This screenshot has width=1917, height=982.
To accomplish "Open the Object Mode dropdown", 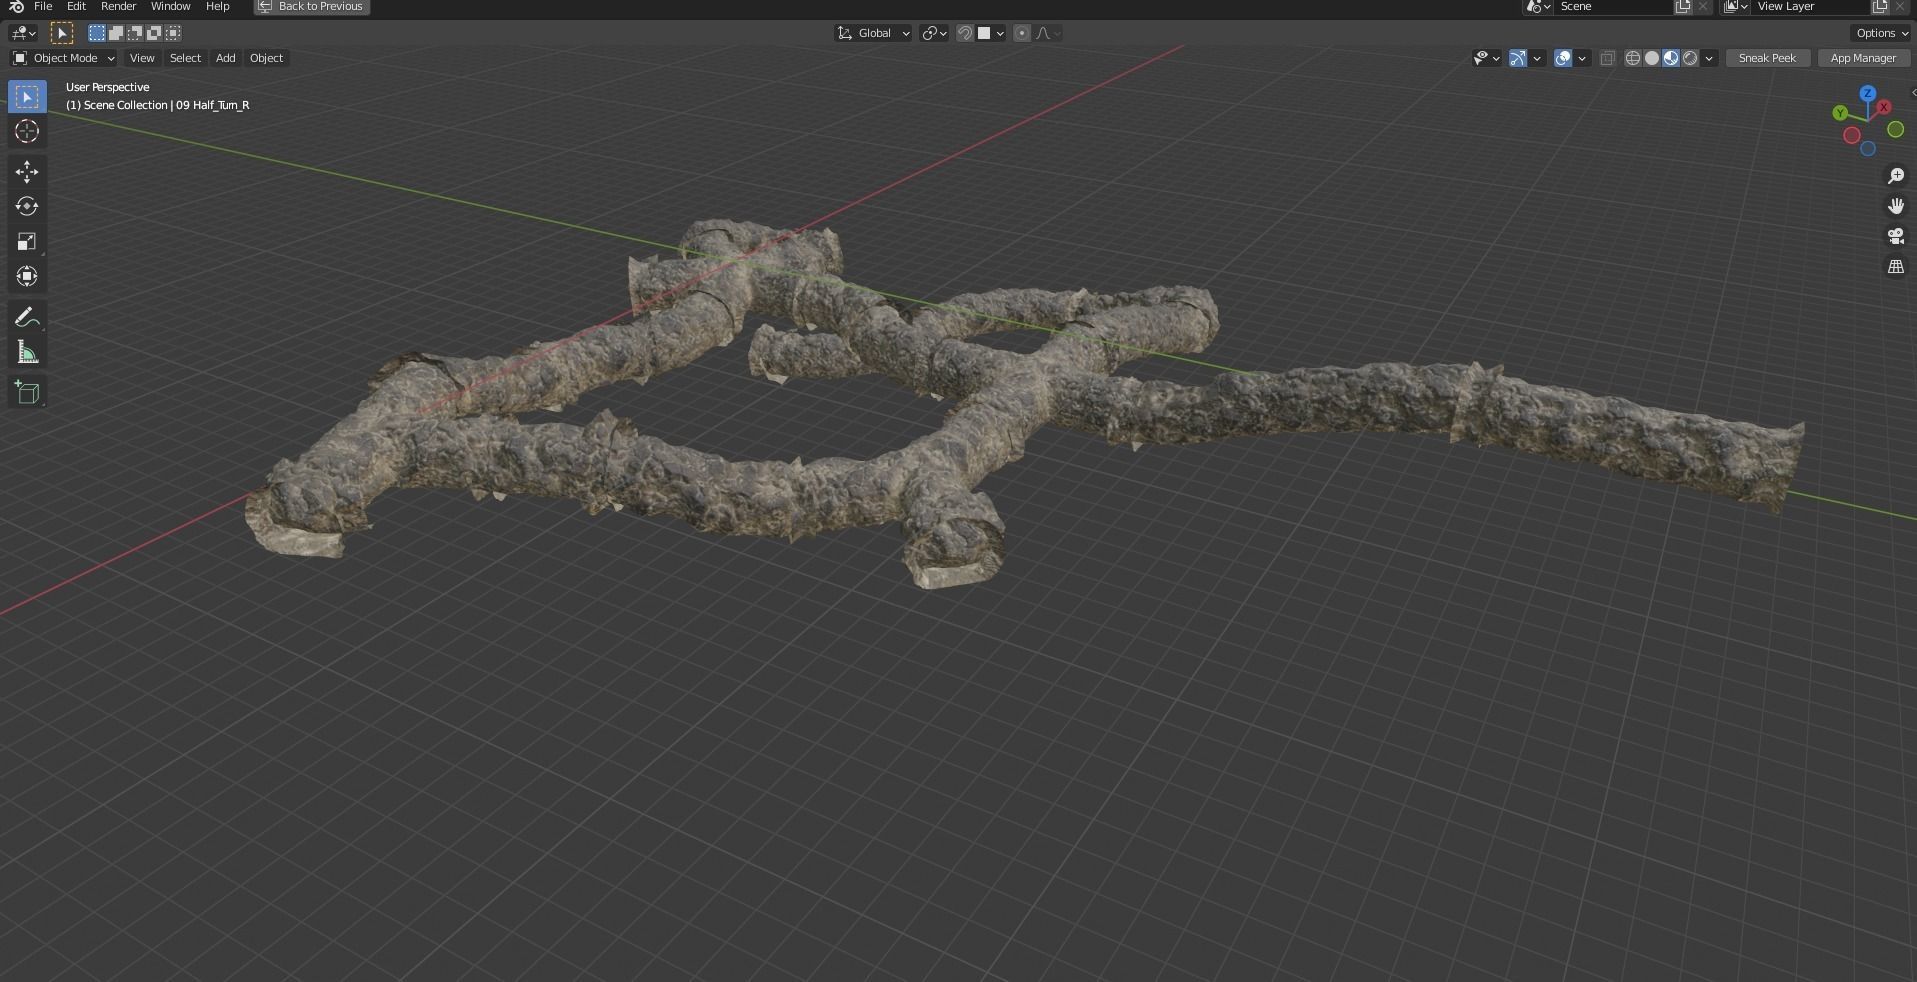I will click(x=63, y=58).
